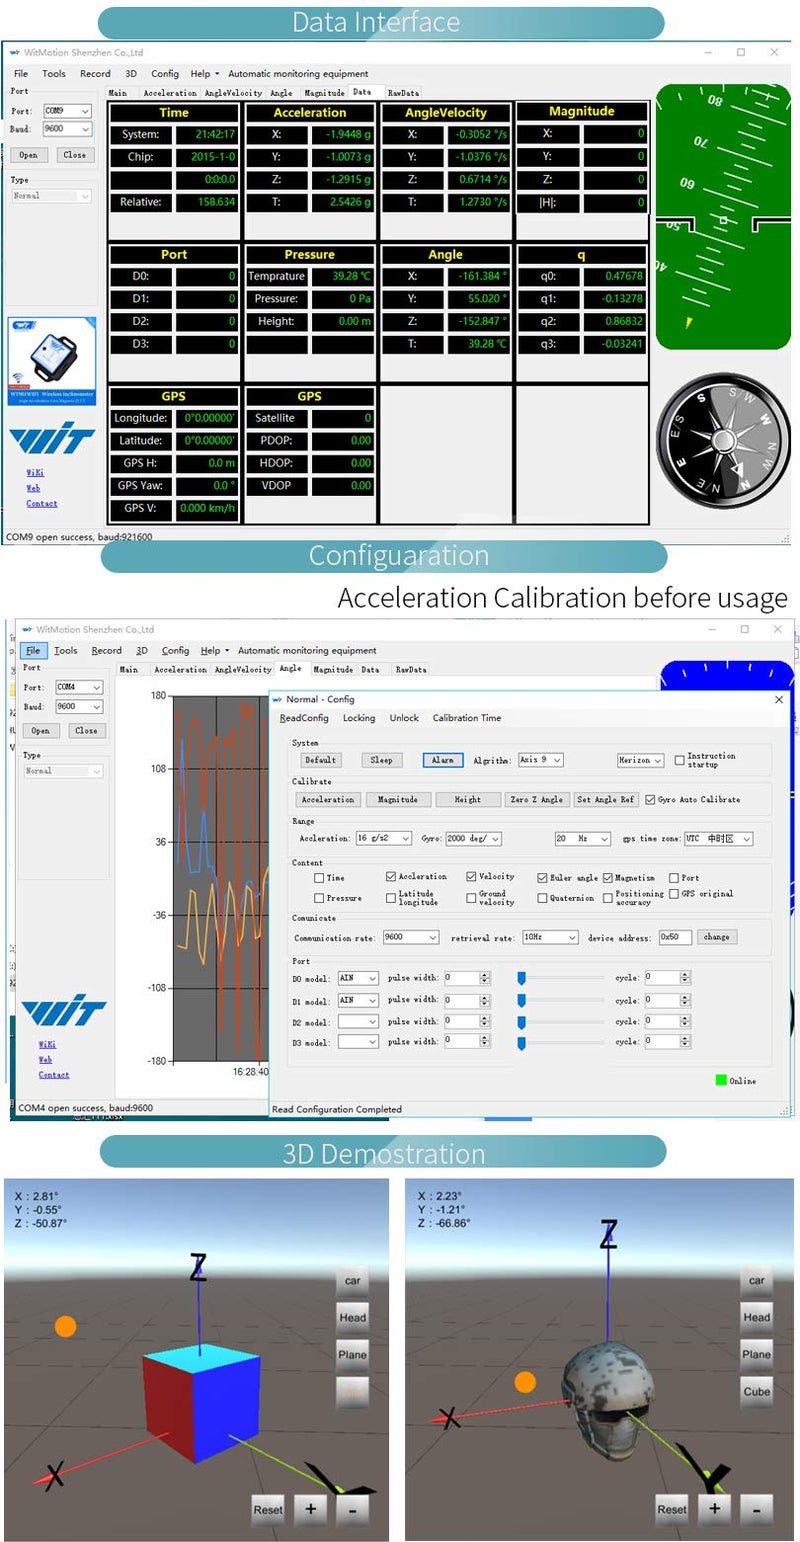This screenshot has width=800, height=1542.
Task: Switch 3D demonstration to Cube model
Action: (756, 1392)
